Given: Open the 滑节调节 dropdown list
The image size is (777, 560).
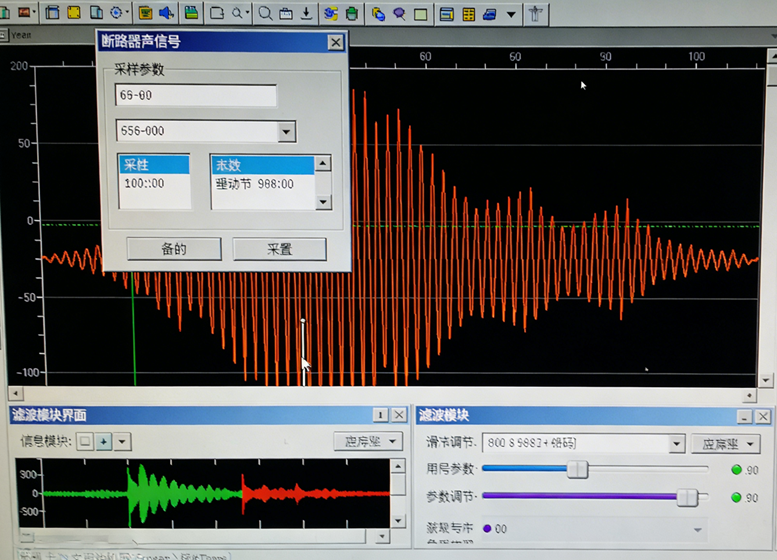Looking at the screenshot, I should click(x=676, y=443).
